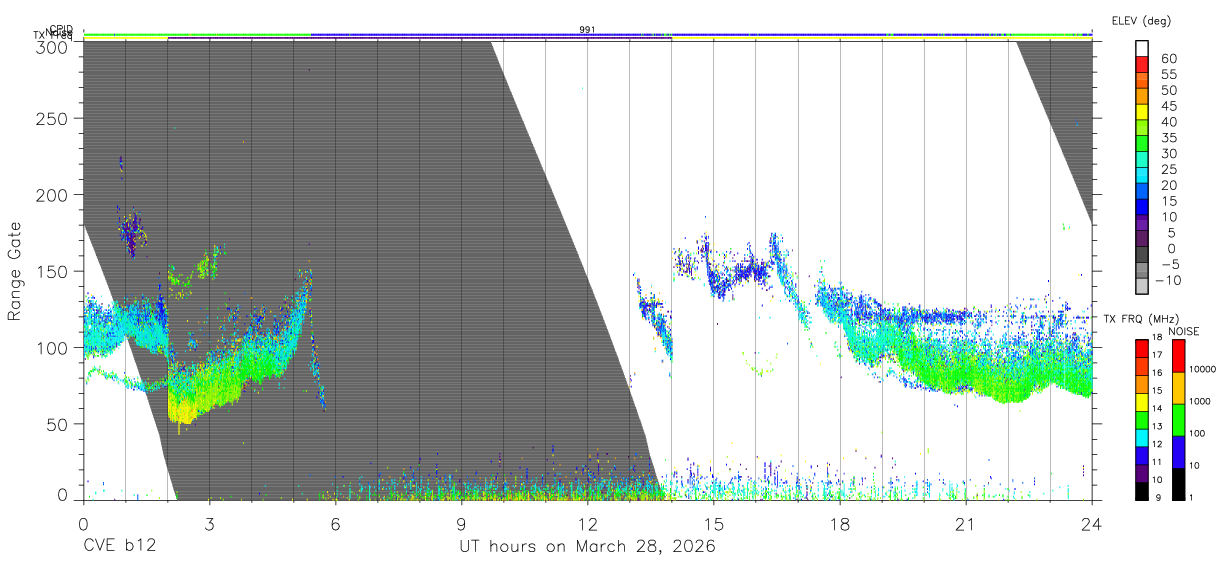Image resolution: width=1228 pixels, height=567 pixels.
Task: Select the 'ELEV (deg)' colorbar title
Action: point(1141,20)
